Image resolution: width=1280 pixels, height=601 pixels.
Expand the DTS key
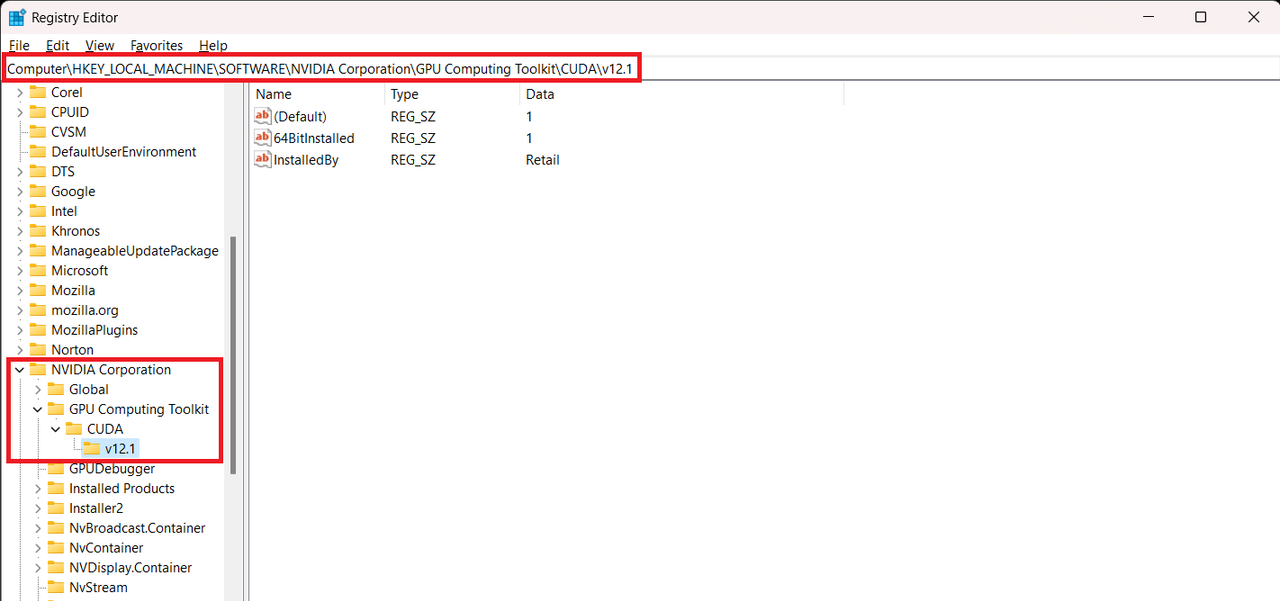coord(20,171)
